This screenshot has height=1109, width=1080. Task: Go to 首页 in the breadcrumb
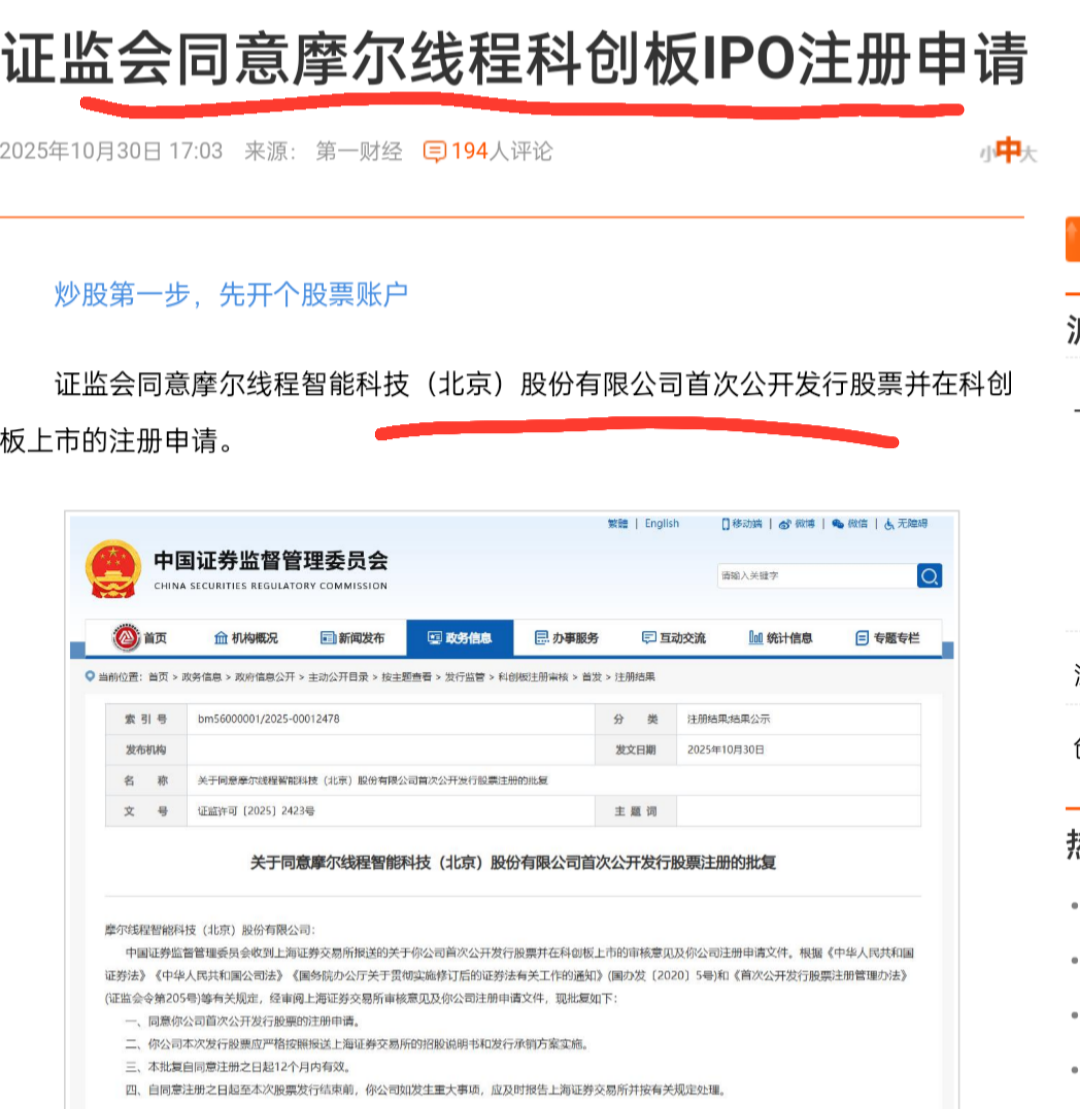(x=158, y=677)
